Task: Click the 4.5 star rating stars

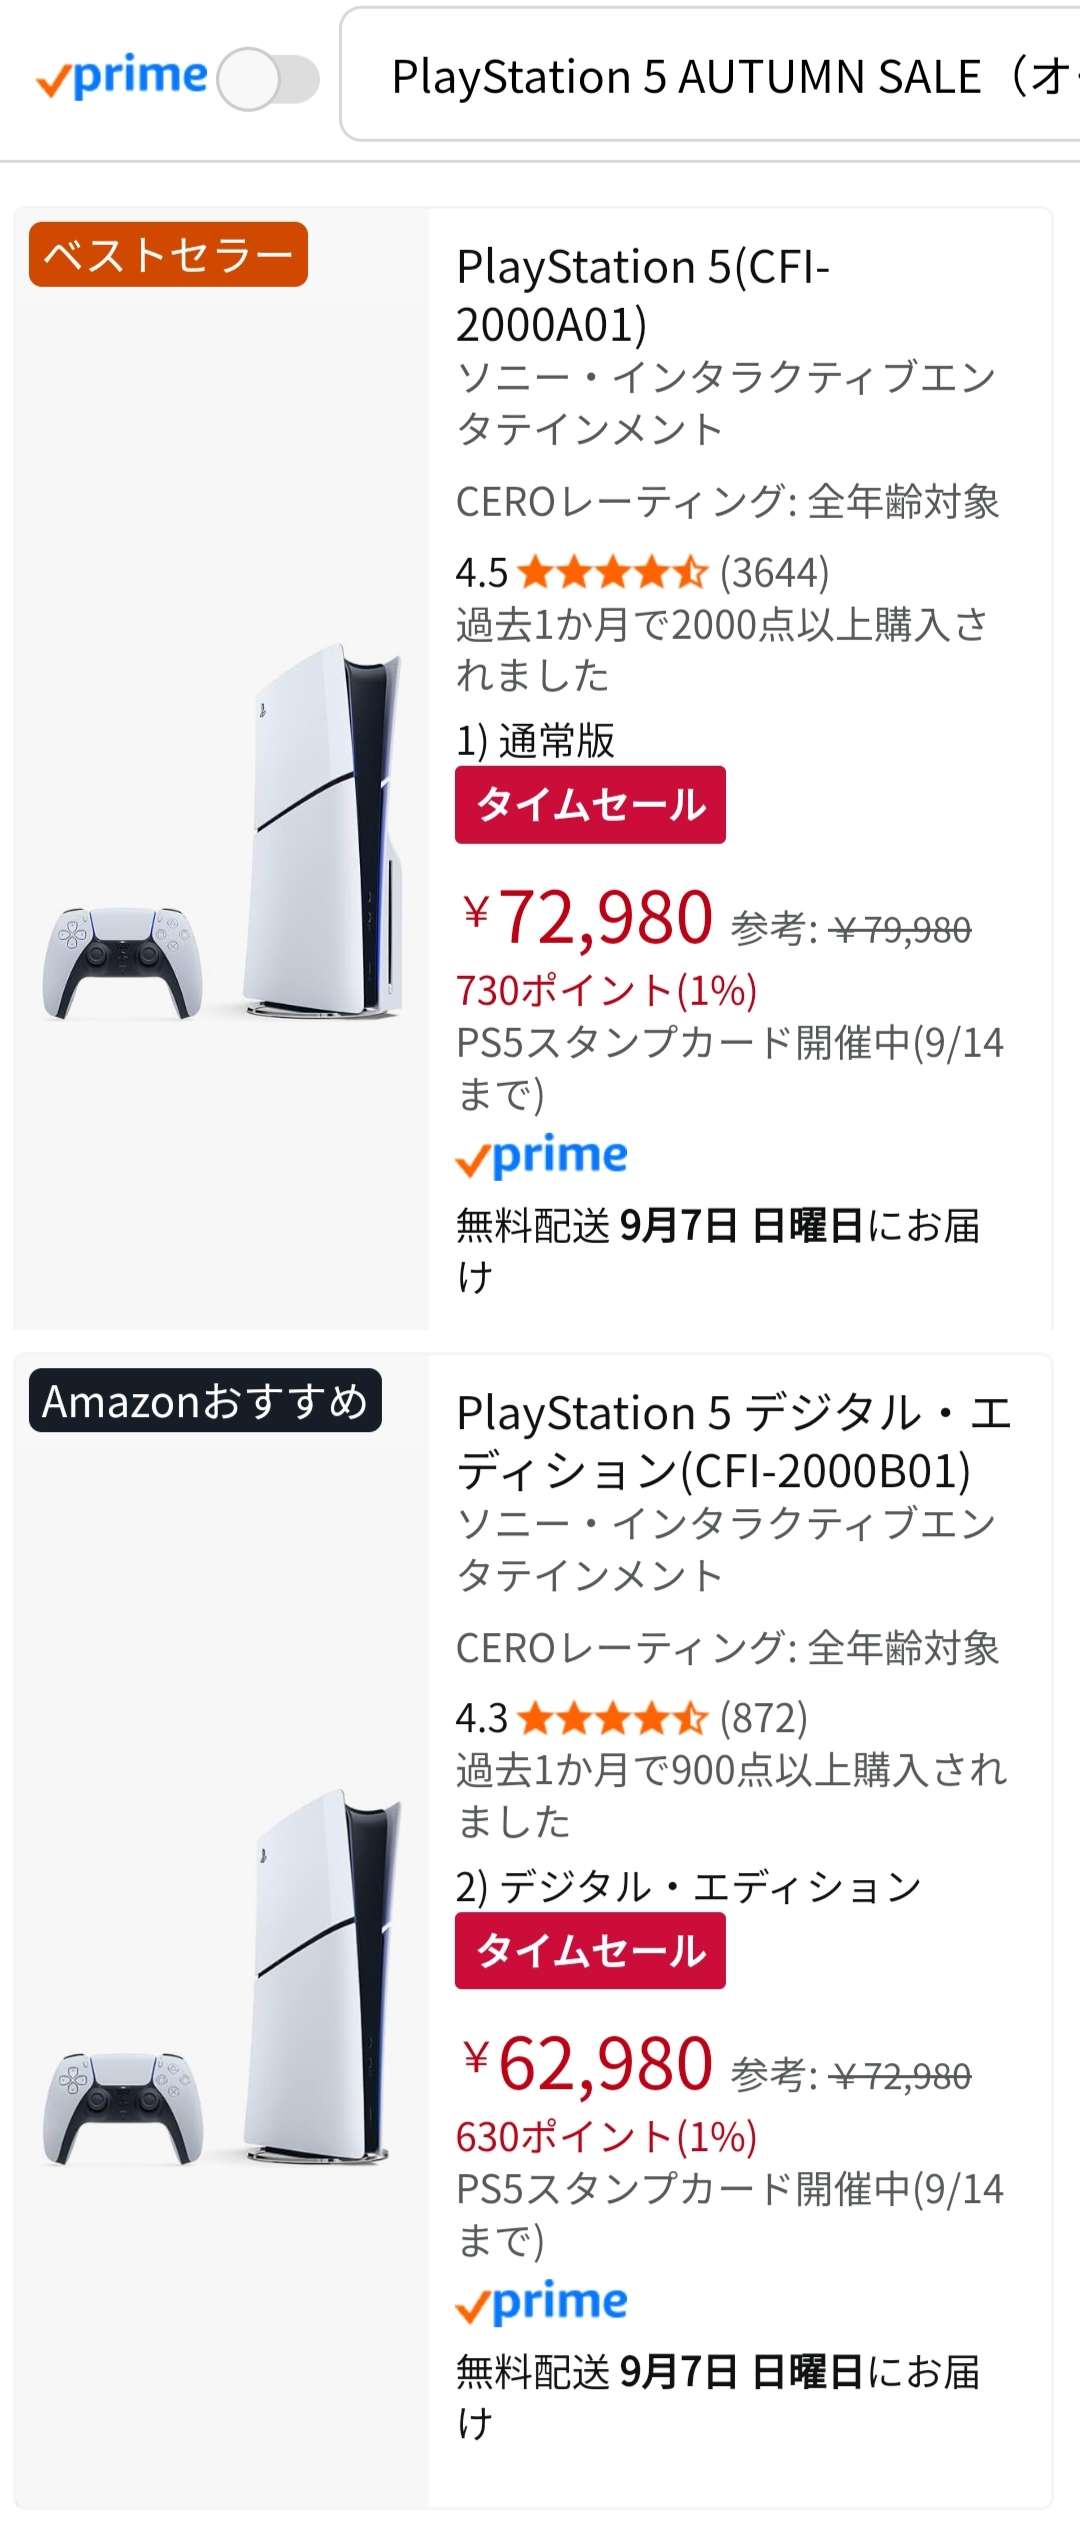Action: 612,573
